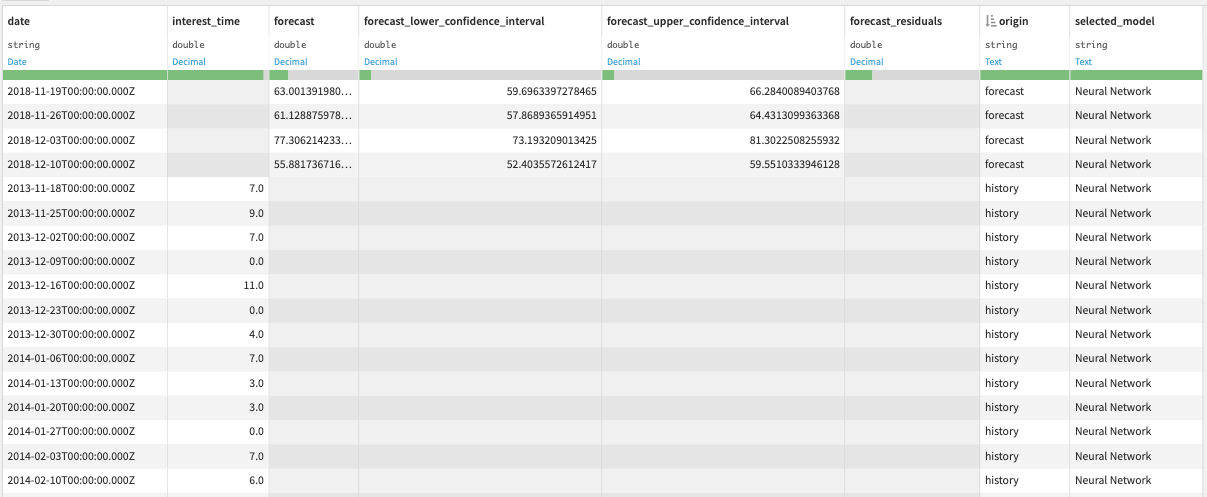The width and height of the screenshot is (1207, 497).
Task: Click the validity bar under forecast_residuals
Action: (x=912, y=75)
